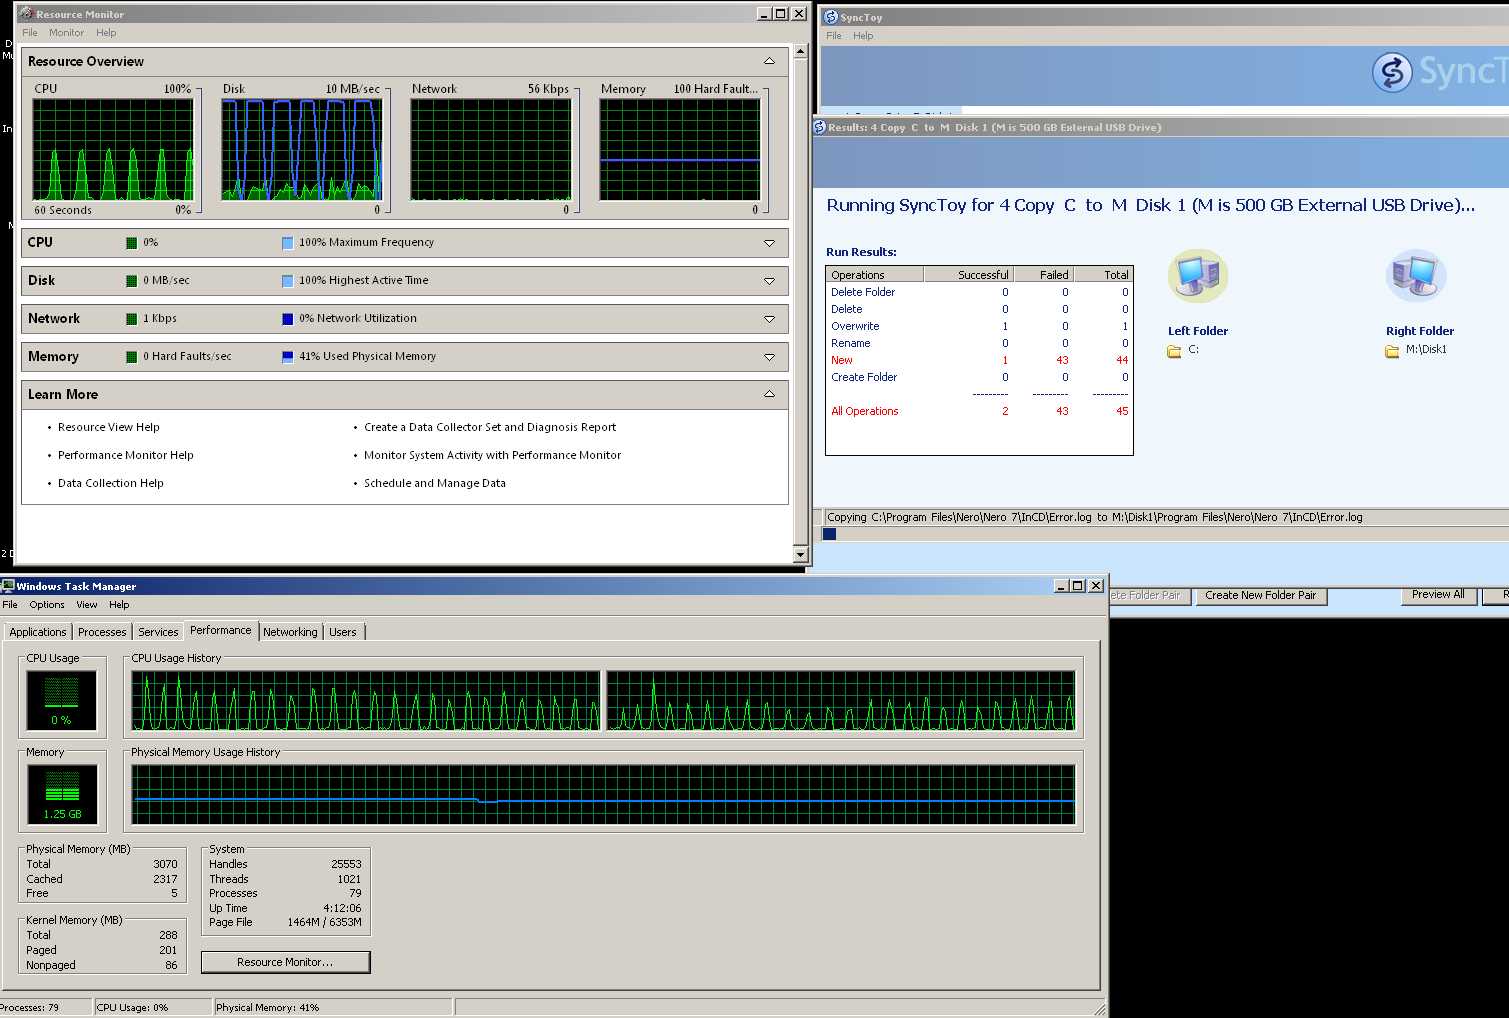This screenshot has width=1509, height=1018.
Task: Click the Right Folder computer icon
Action: click(1415, 276)
